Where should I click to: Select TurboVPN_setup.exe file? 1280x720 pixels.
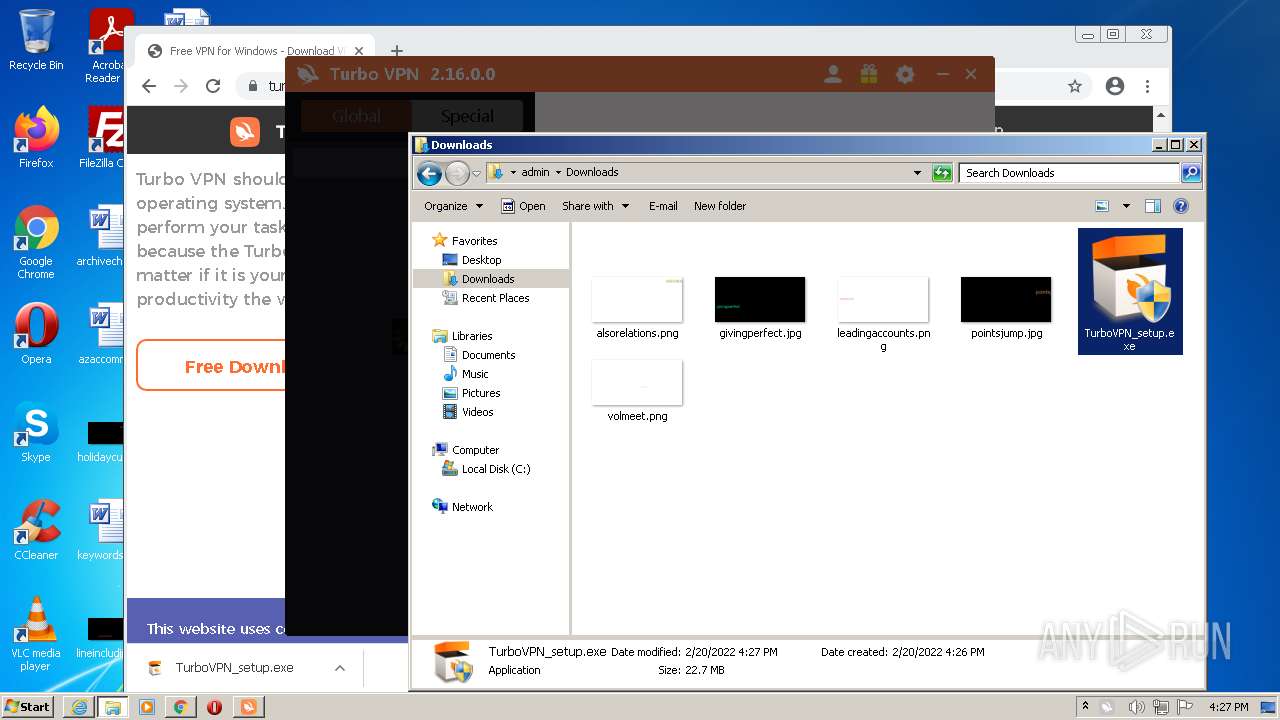click(1130, 291)
